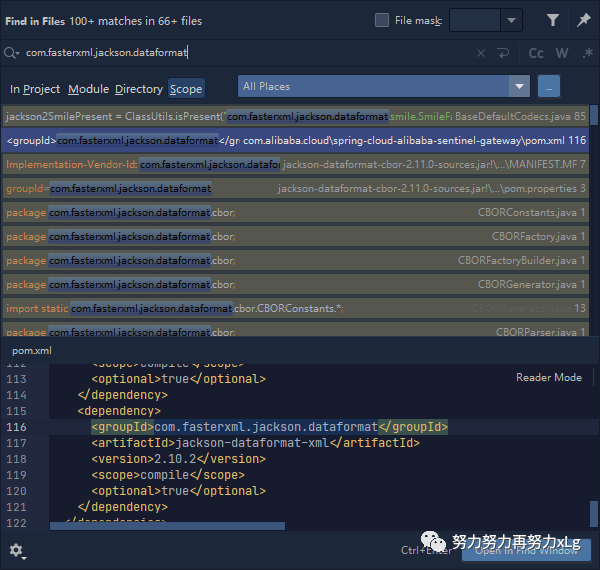
Task: Open search history via magnifier icon
Action: (x=11, y=53)
